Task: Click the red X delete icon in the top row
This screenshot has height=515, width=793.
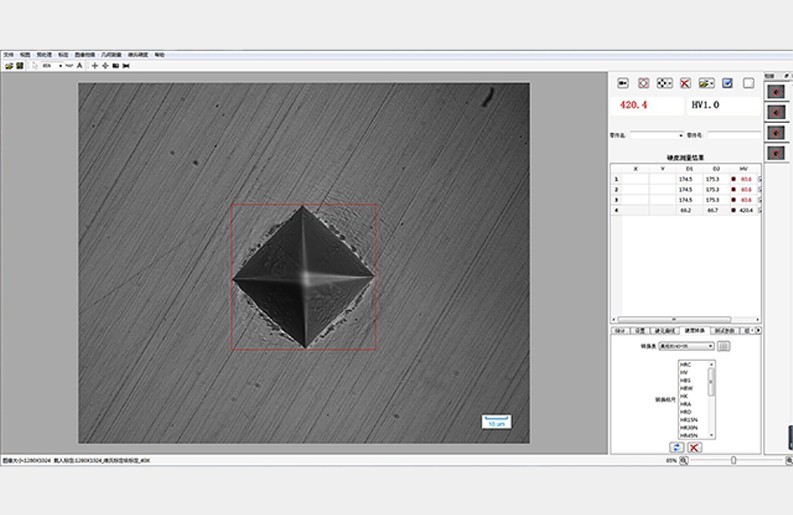Action: click(685, 83)
